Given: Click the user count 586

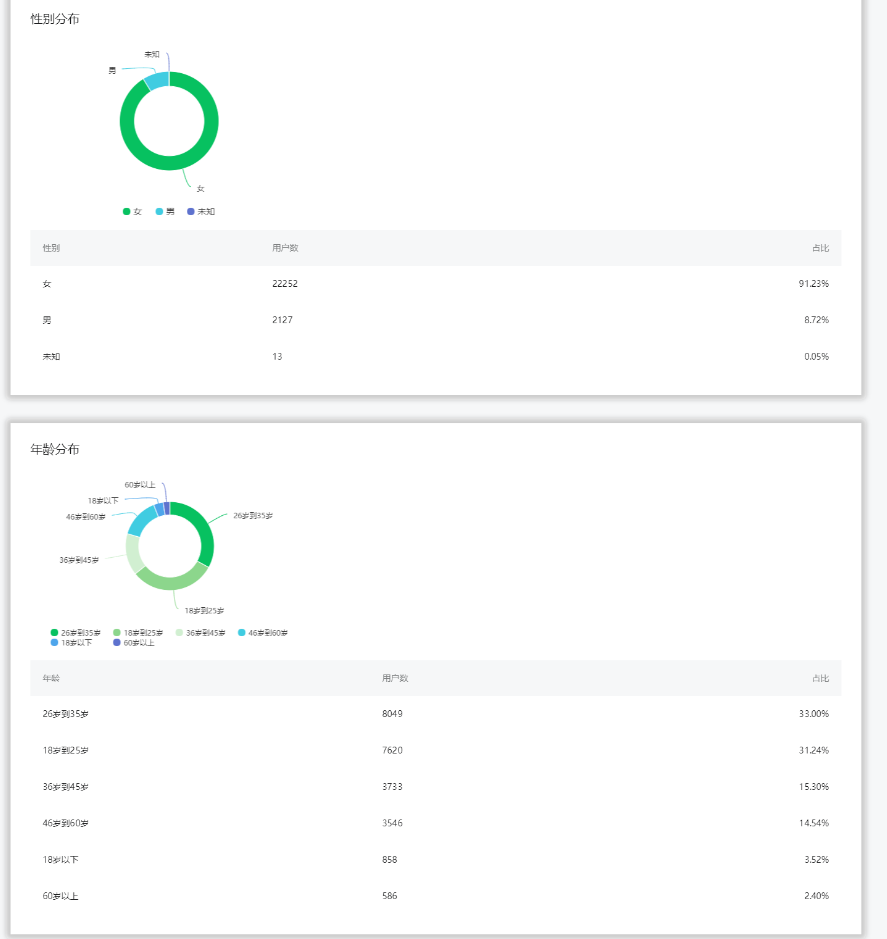Looking at the screenshot, I should point(390,896).
